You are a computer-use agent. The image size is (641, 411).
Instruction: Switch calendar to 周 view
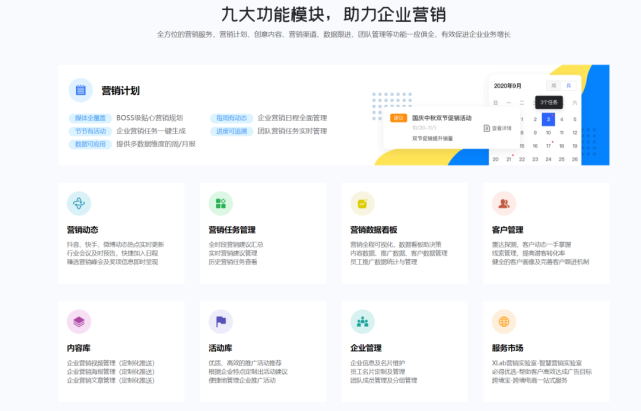tap(554, 85)
